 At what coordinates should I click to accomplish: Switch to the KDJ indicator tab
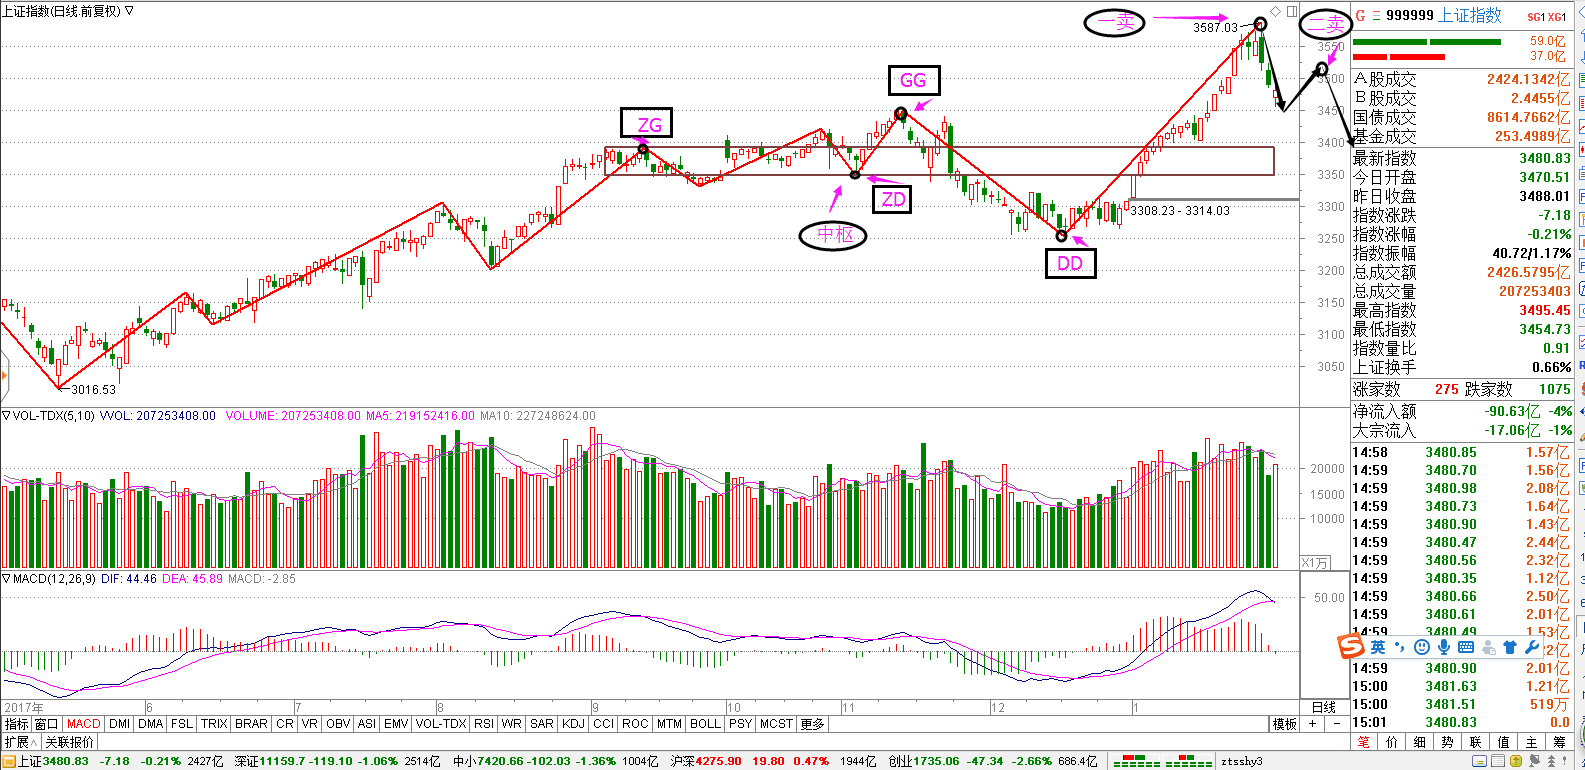point(573,724)
